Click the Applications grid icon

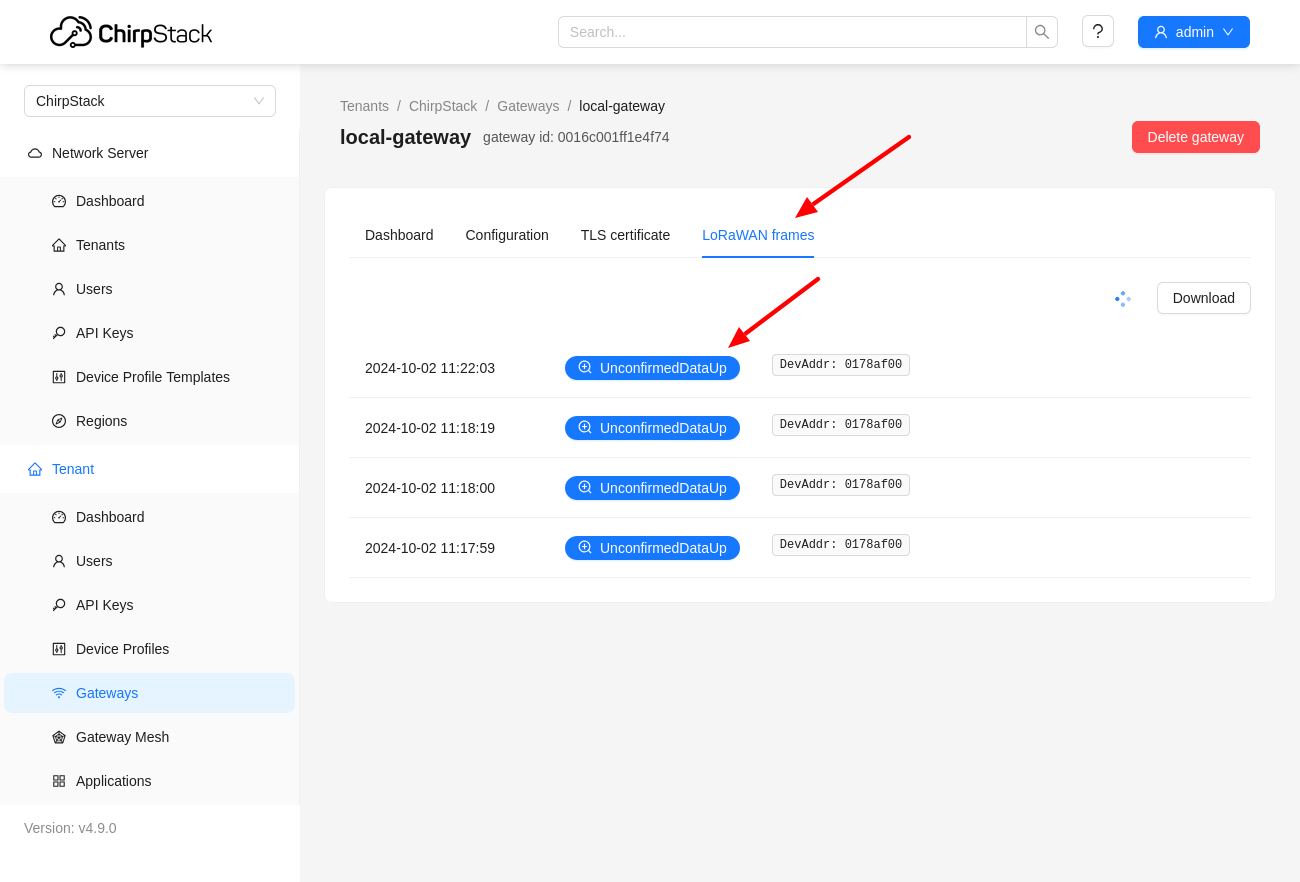pyautogui.click(x=59, y=781)
